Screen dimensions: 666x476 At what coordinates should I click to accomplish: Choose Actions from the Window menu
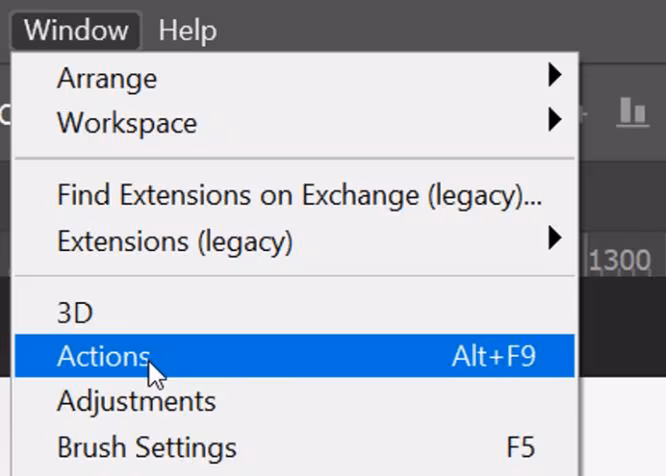103,356
